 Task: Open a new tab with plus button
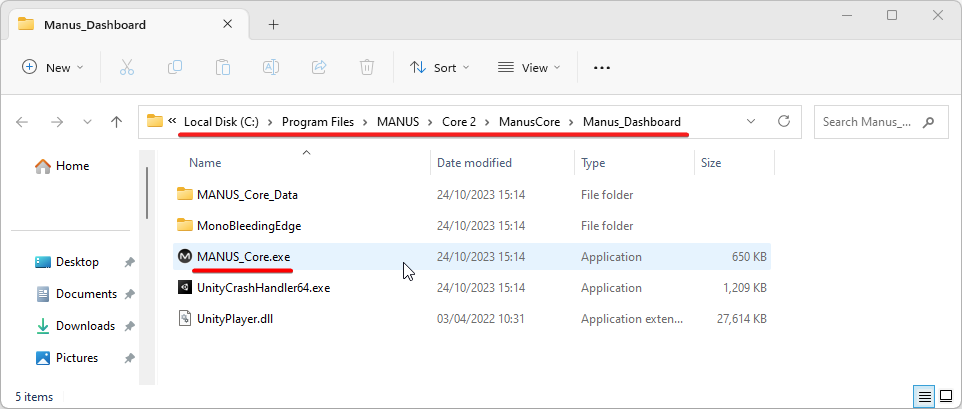(273, 24)
